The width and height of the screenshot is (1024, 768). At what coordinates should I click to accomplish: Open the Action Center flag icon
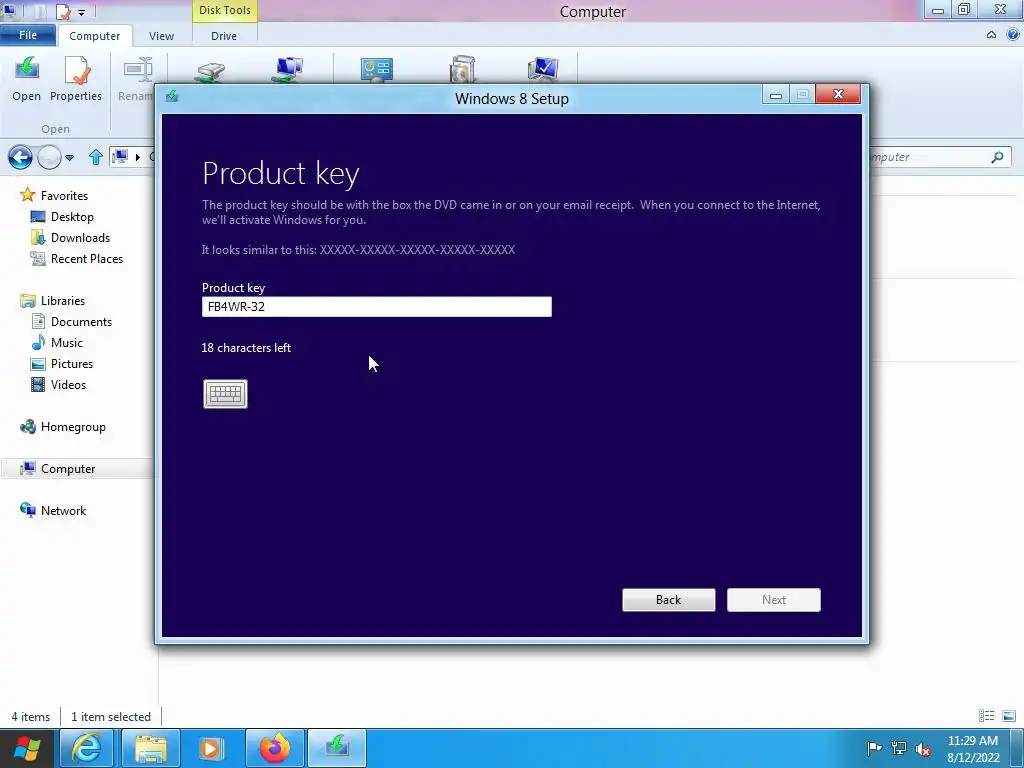point(874,748)
